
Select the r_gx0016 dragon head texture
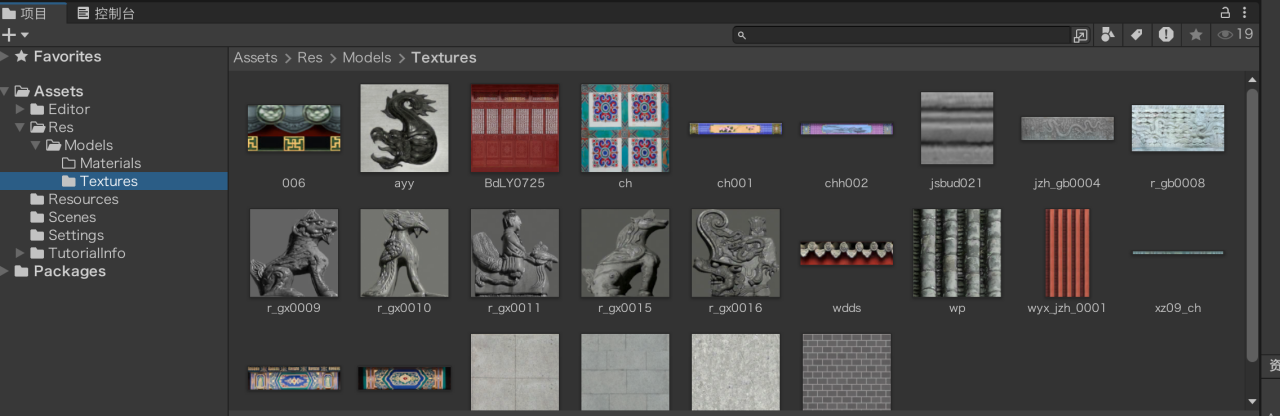(735, 253)
